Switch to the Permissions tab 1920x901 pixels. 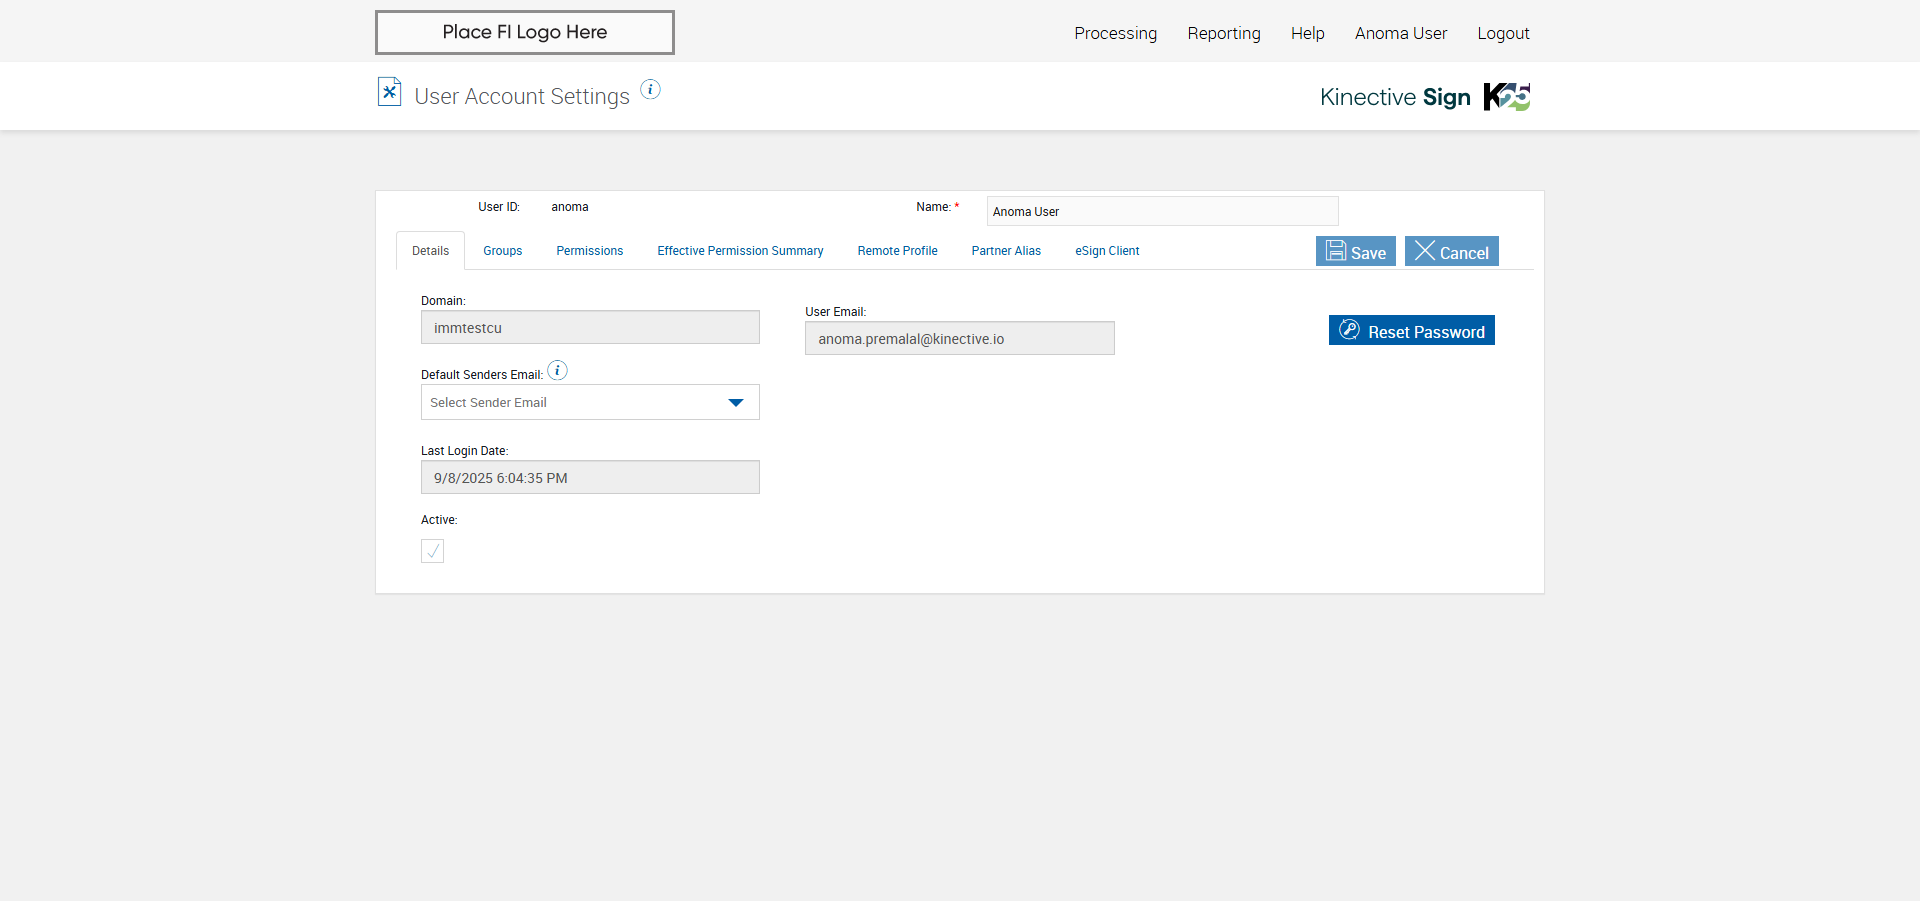(589, 251)
